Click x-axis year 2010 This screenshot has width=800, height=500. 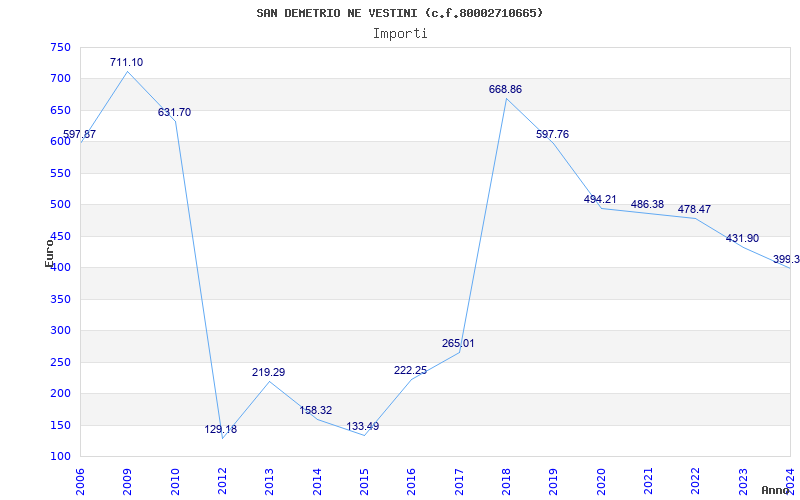tap(175, 482)
